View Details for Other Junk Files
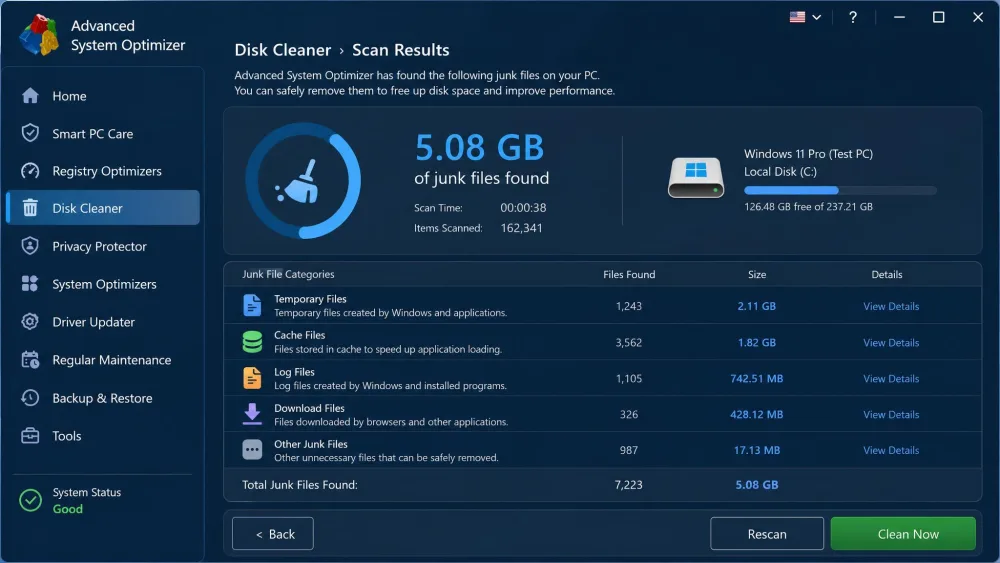The width and height of the screenshot is (1000, 563). 891,450
